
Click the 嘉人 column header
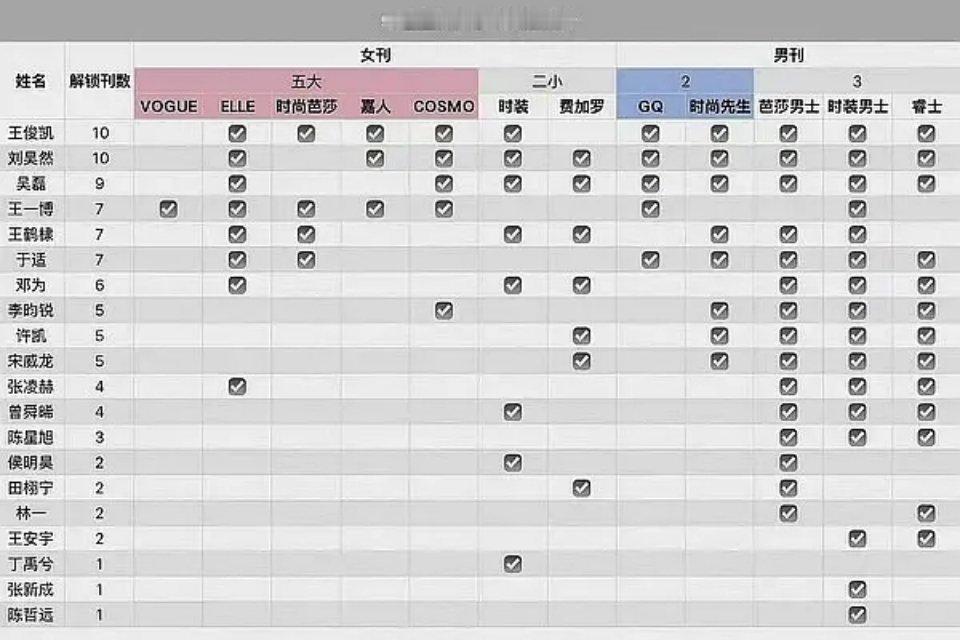375,106
